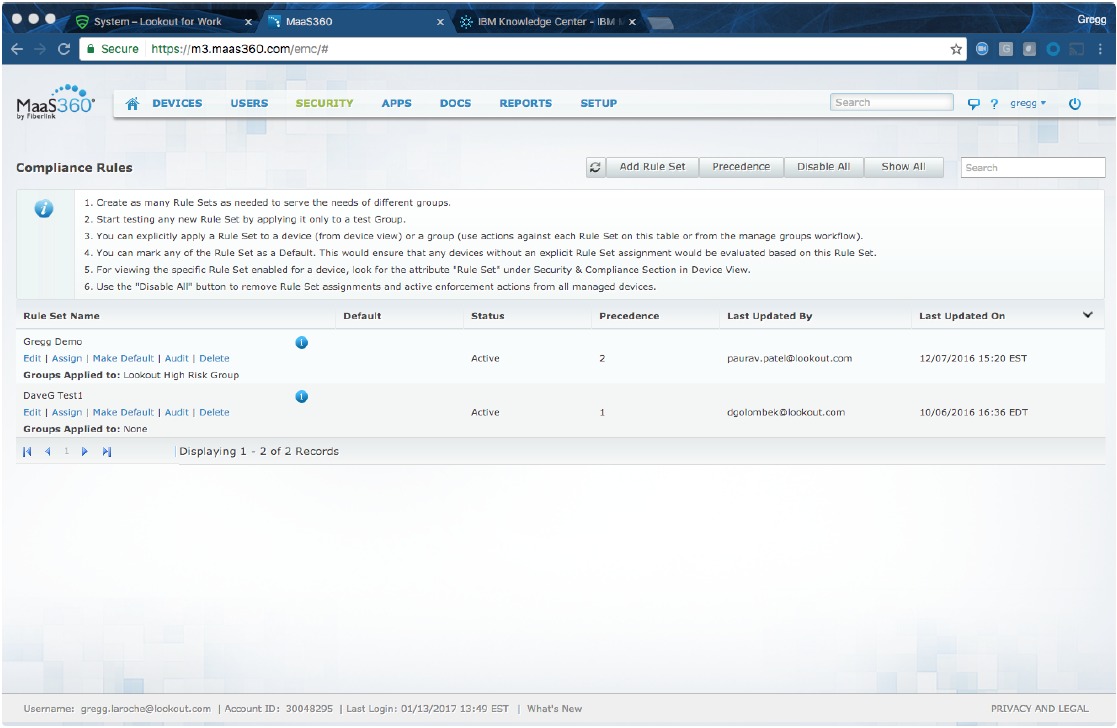The width and height of the screenshot is (1117, 728).
Task: Make DaveG Test1 the default rule set
Action: [x=123, y=412]
